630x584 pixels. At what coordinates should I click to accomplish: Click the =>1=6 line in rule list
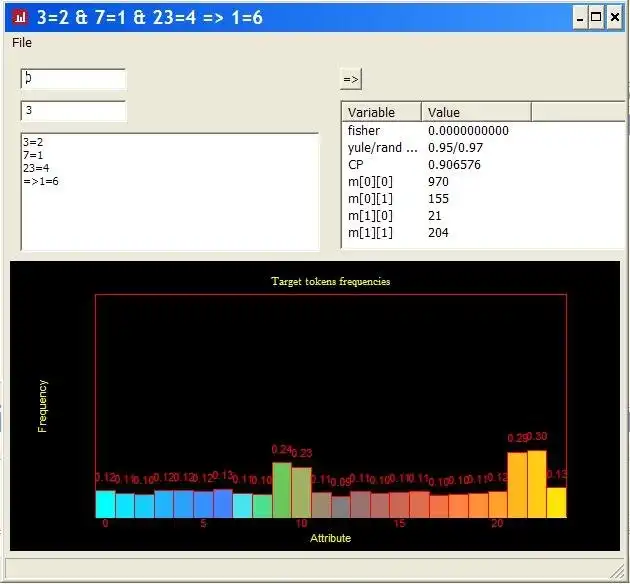(x=41, y=182)
